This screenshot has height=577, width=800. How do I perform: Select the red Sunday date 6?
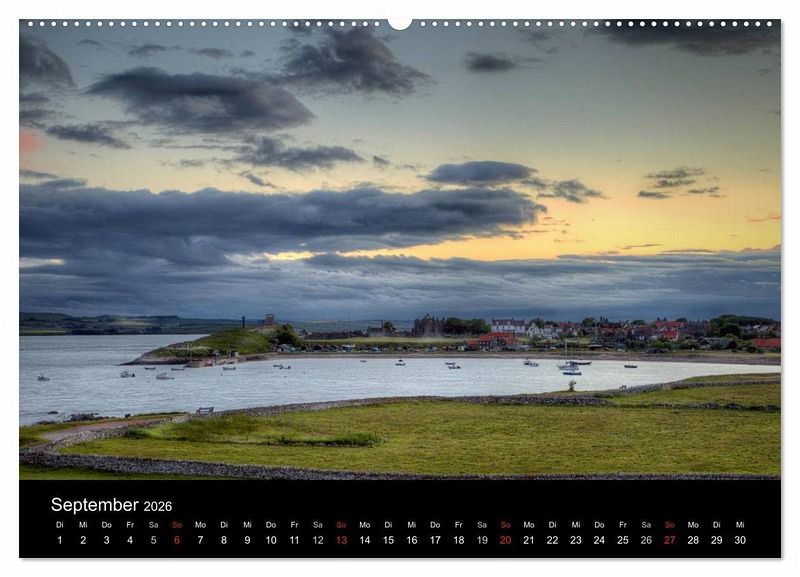[x=177, y=540]
